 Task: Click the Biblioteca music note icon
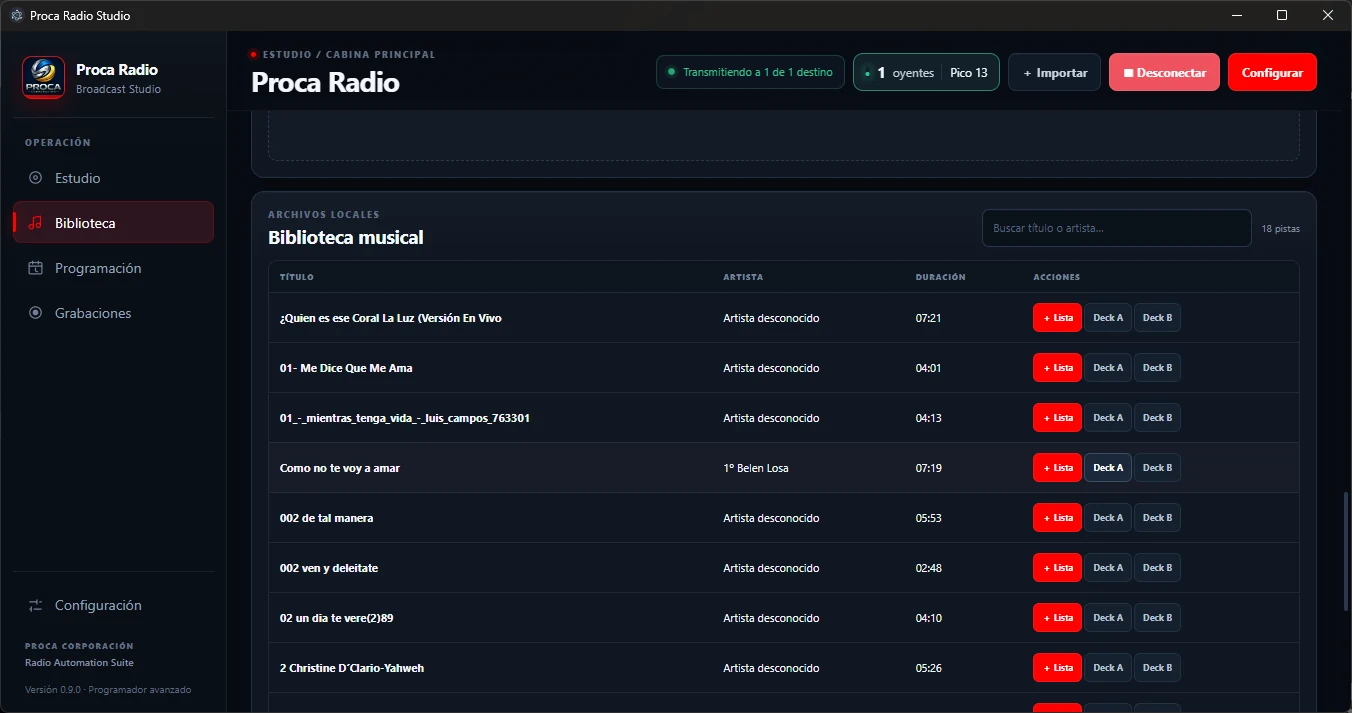click(36, 223)
